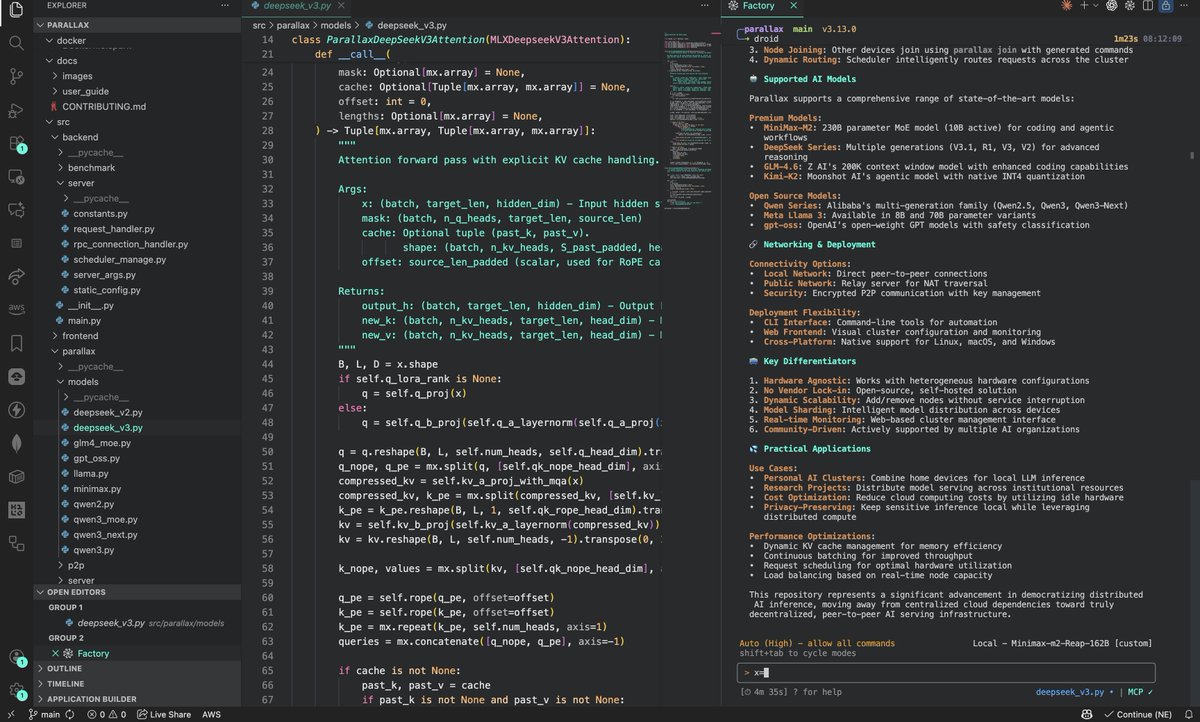The height and width of the screenshot is (722, 1200).
Task: Open errors and warnings in status bar
Action: tap(108, 714)
